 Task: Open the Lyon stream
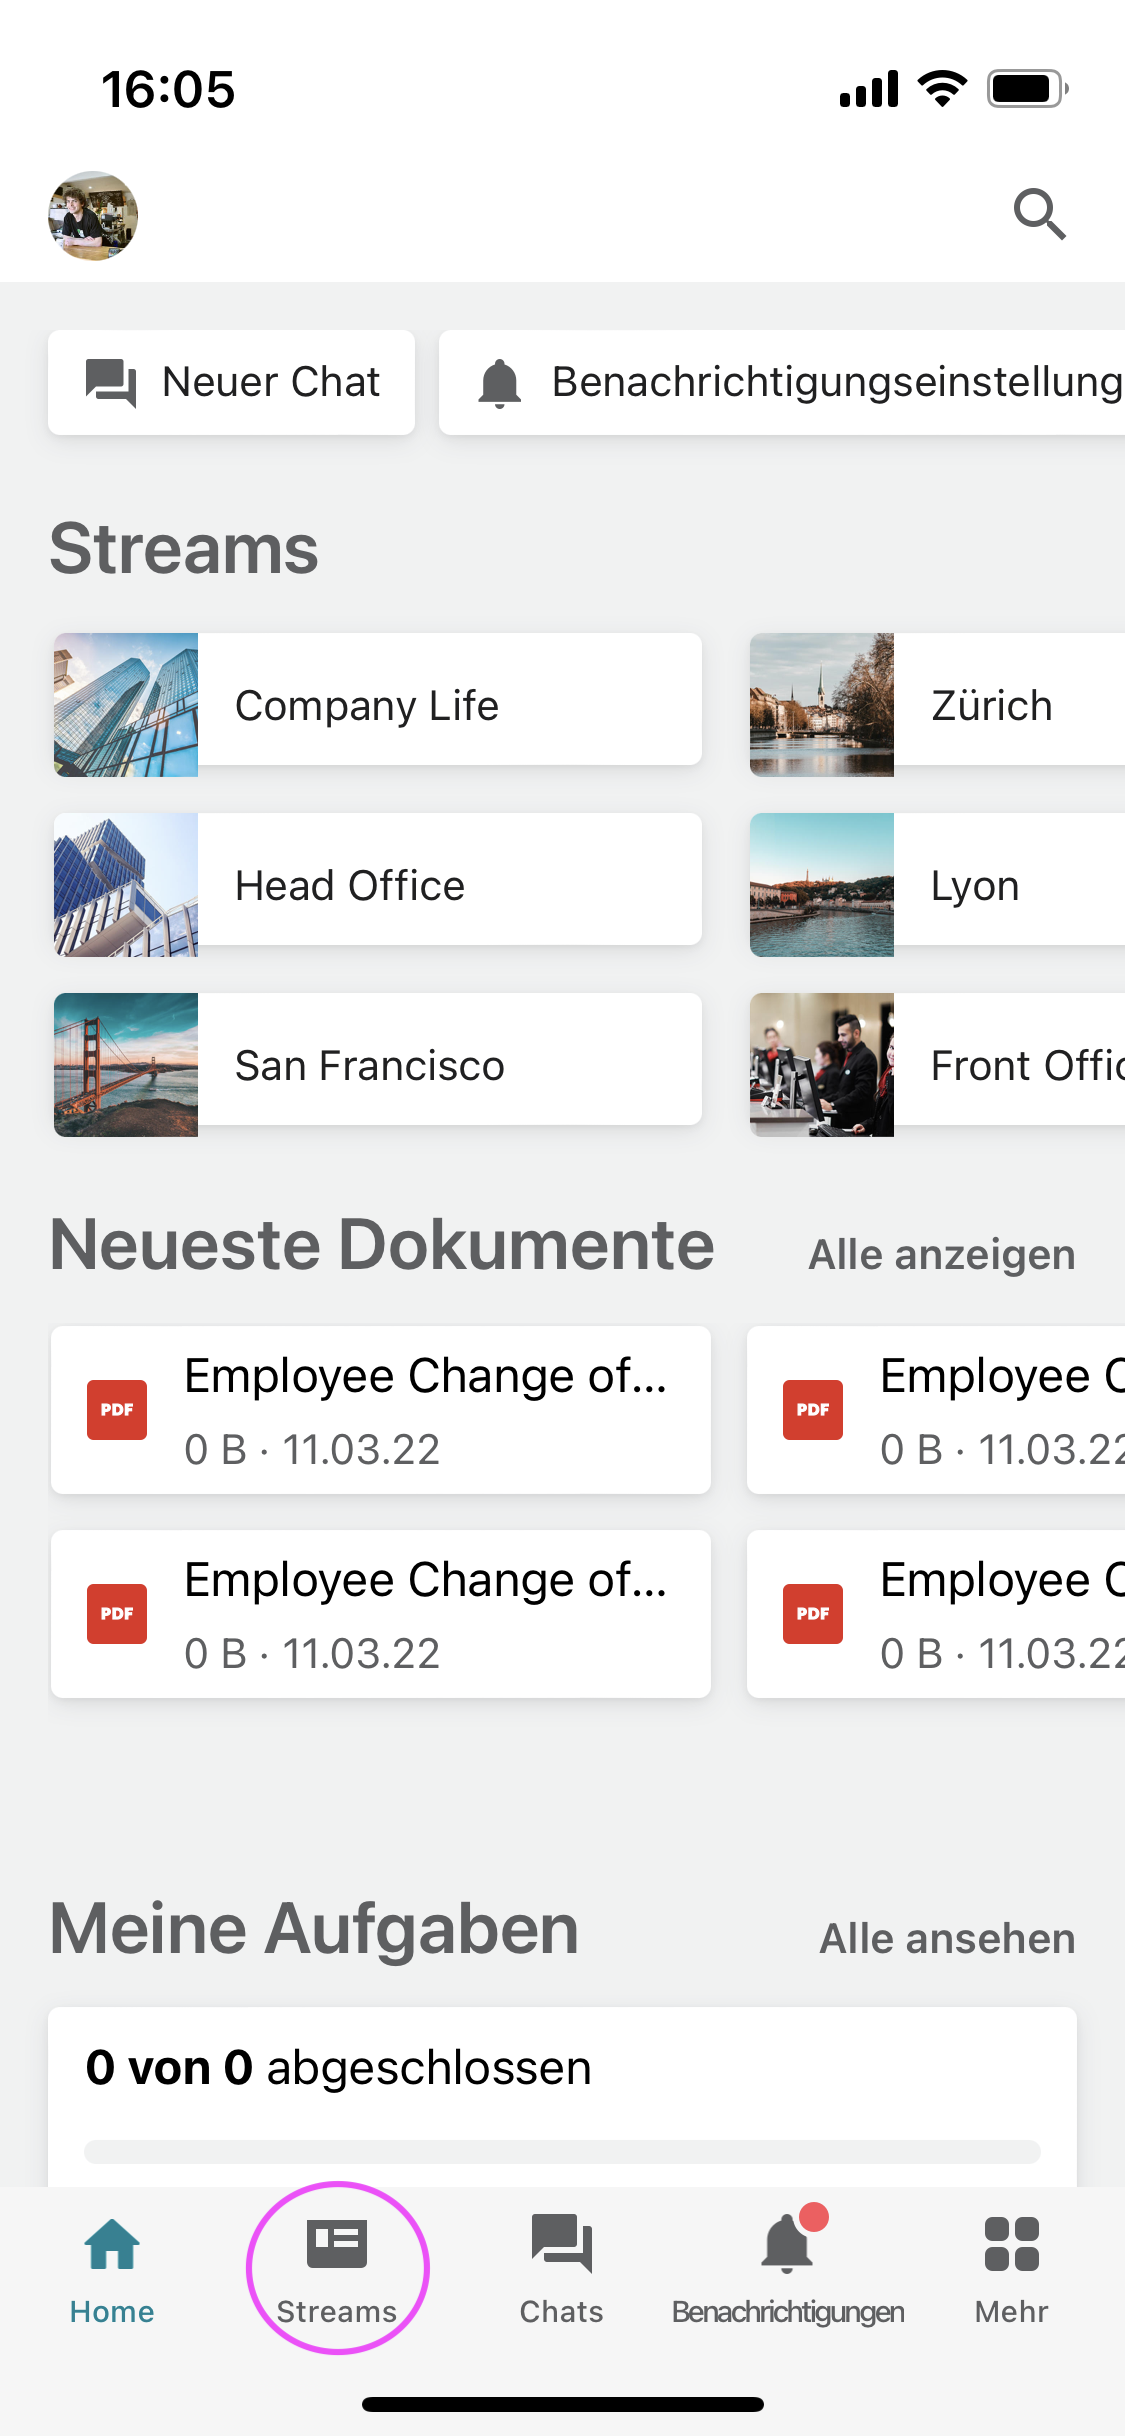[x=938, y=885]
